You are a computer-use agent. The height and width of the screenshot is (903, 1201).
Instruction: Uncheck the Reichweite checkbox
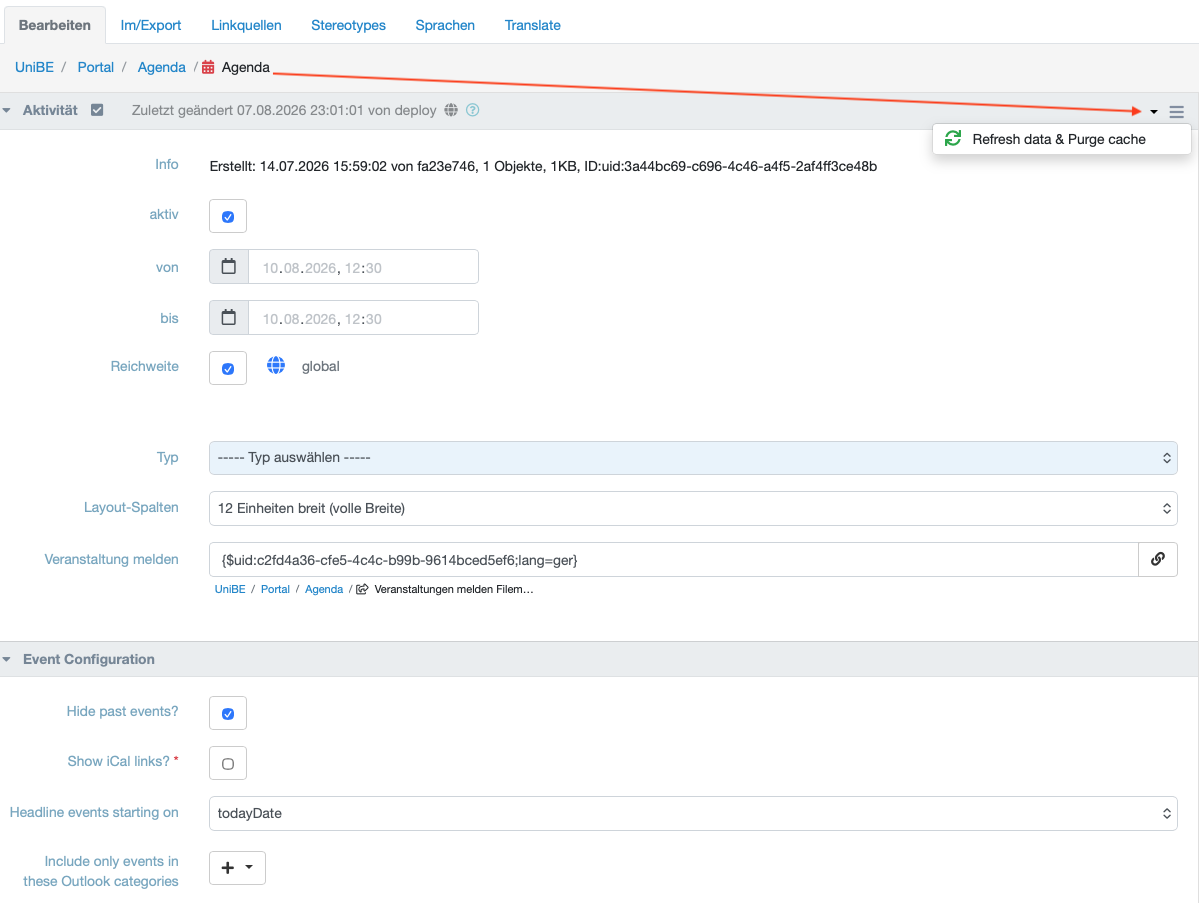228,368
